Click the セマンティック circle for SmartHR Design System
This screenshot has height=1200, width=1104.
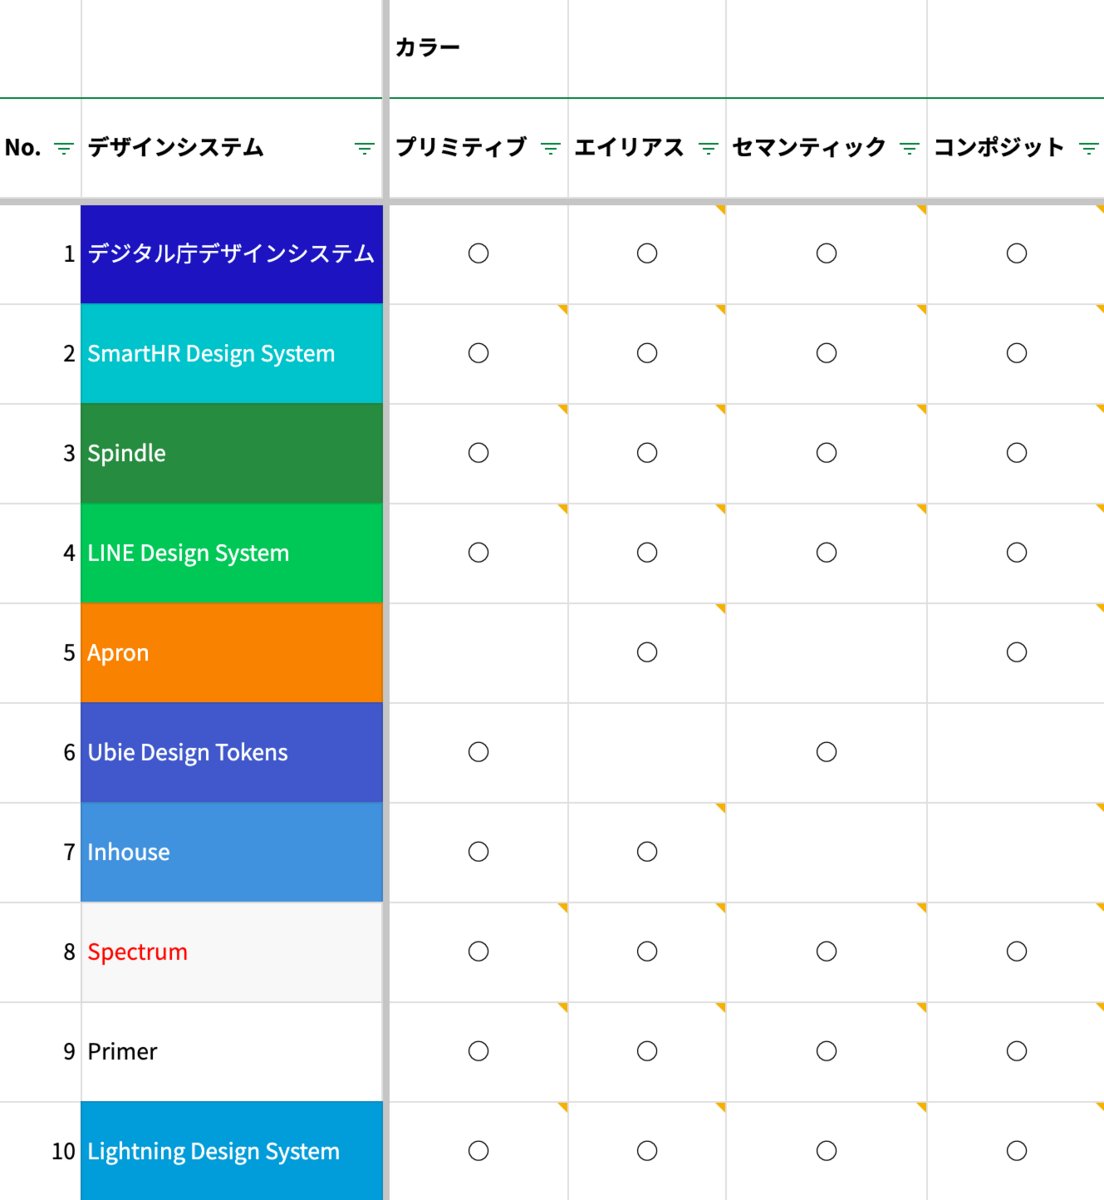coord(826,353)
